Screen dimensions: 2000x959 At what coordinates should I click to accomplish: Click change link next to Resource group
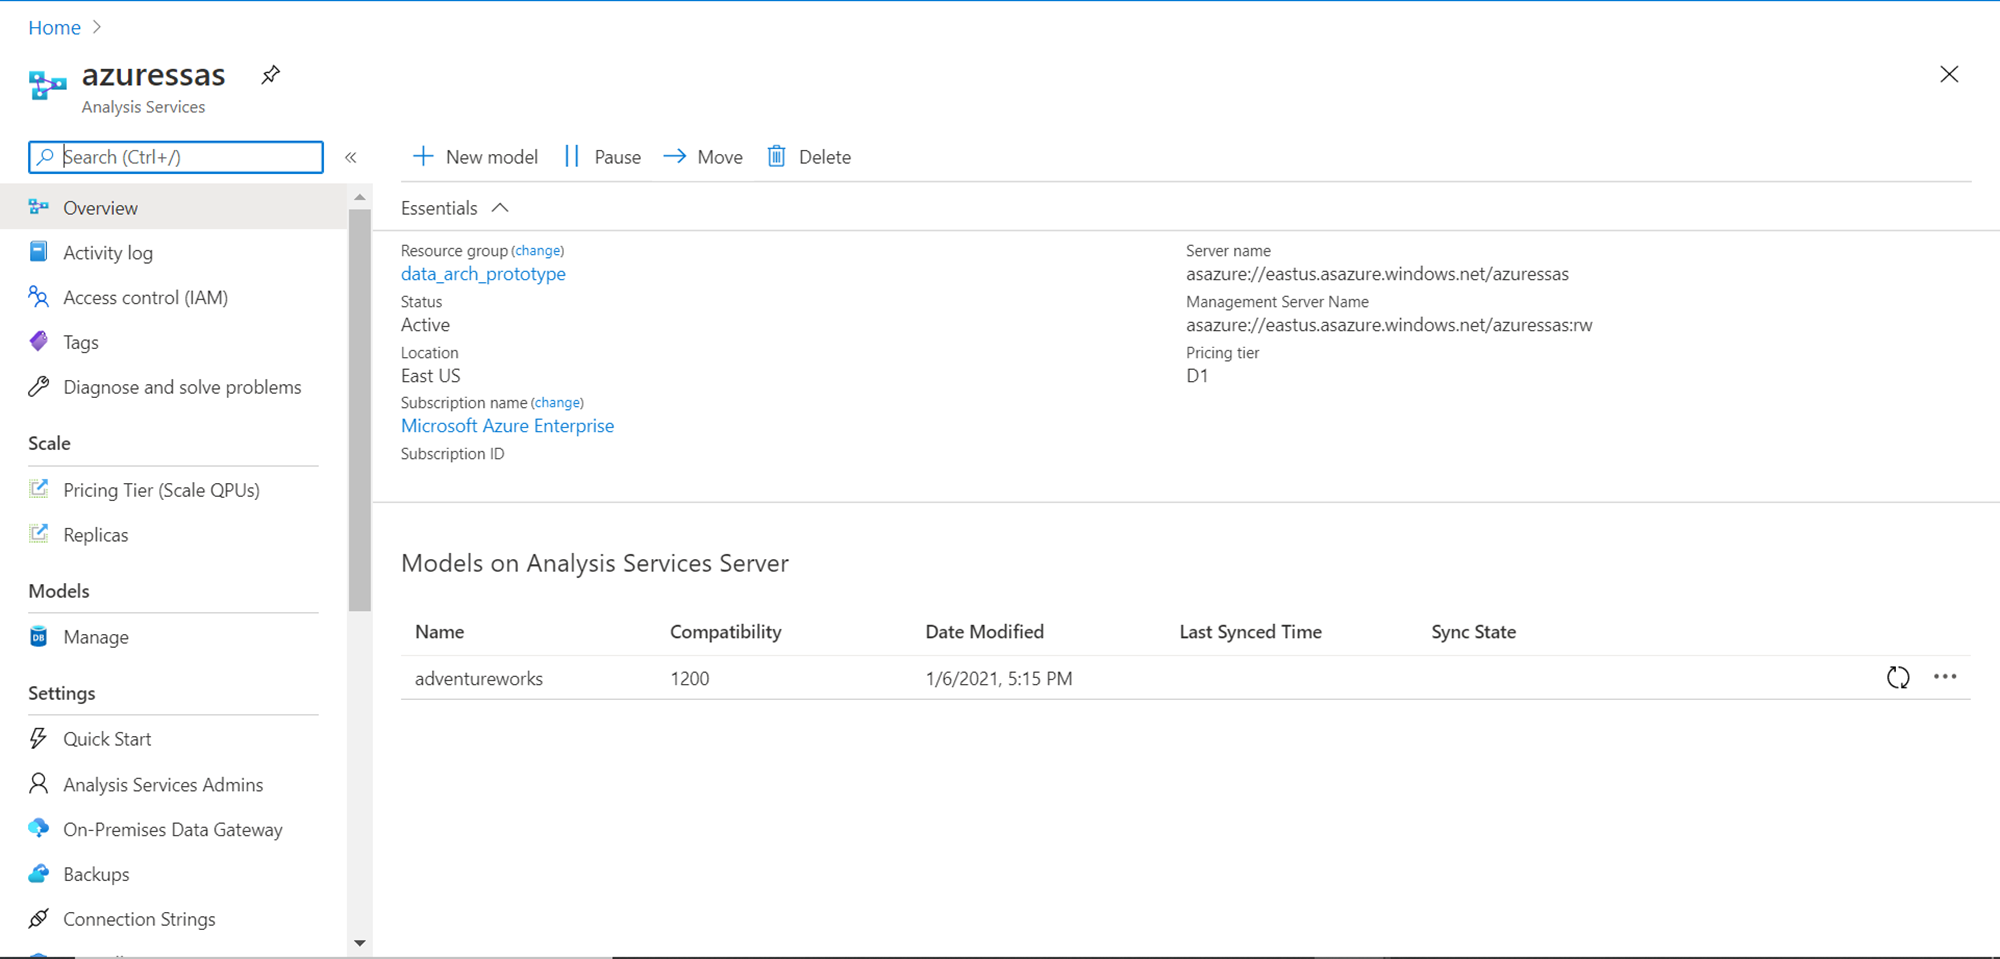tap(538, 251)
